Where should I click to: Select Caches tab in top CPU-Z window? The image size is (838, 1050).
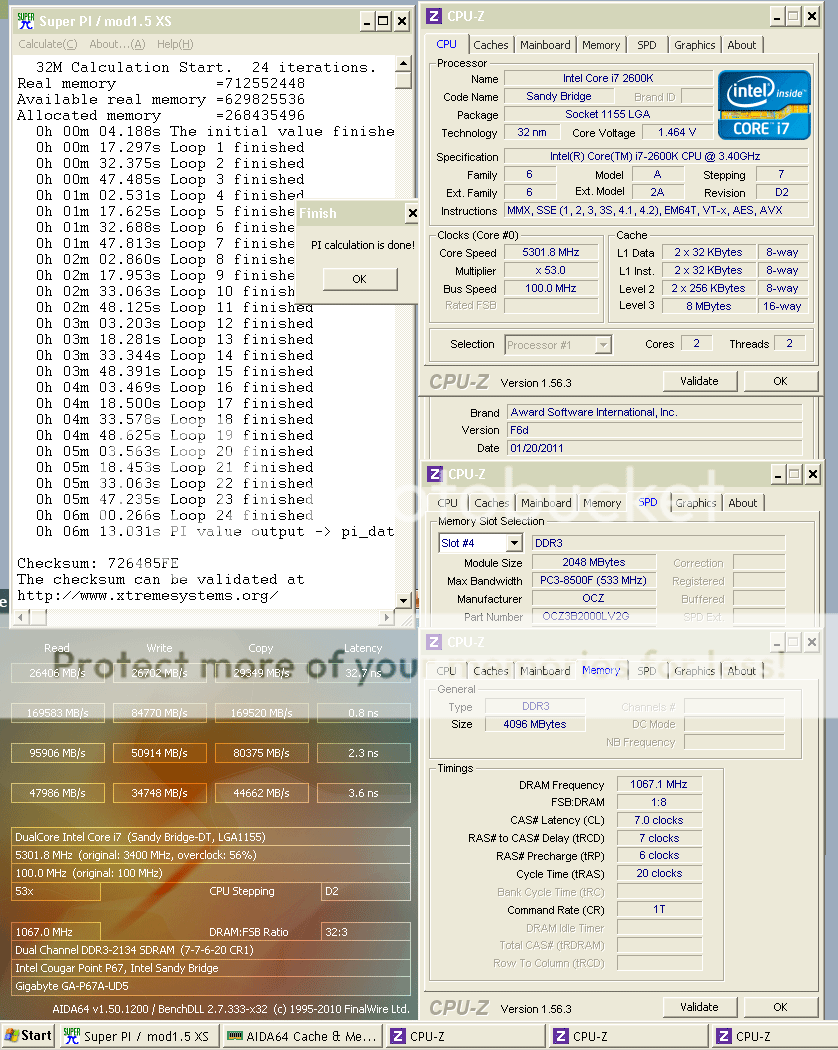tap(490, 45)
